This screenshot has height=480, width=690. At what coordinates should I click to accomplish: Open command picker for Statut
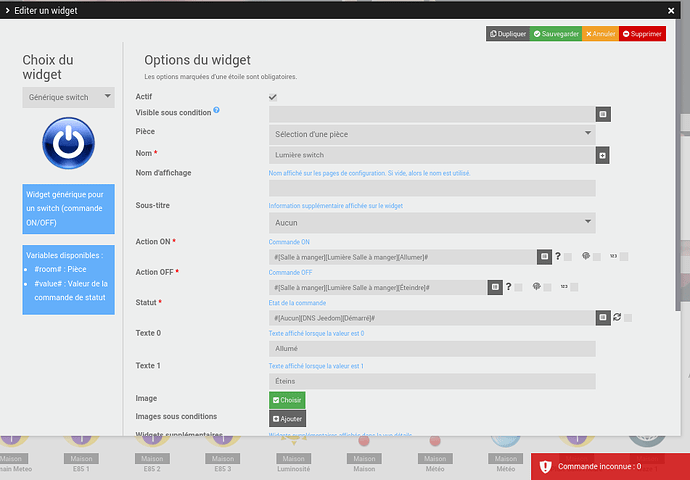[x=603, y=318]
